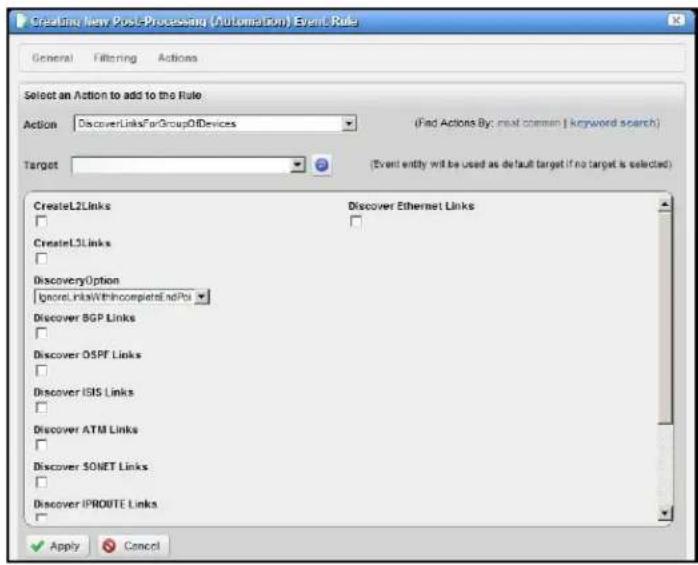
Task: Check the Discover BGP Links box
Action: 41,333
